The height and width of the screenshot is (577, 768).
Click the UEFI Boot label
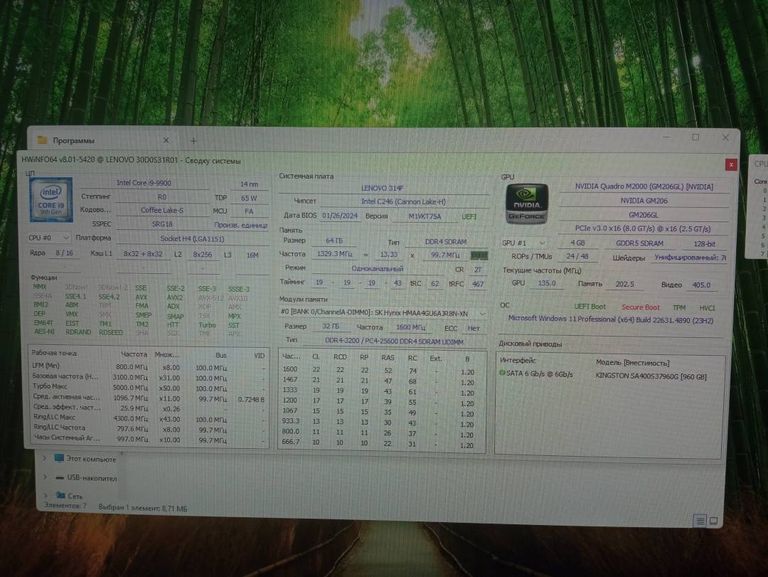coord(590,307)
